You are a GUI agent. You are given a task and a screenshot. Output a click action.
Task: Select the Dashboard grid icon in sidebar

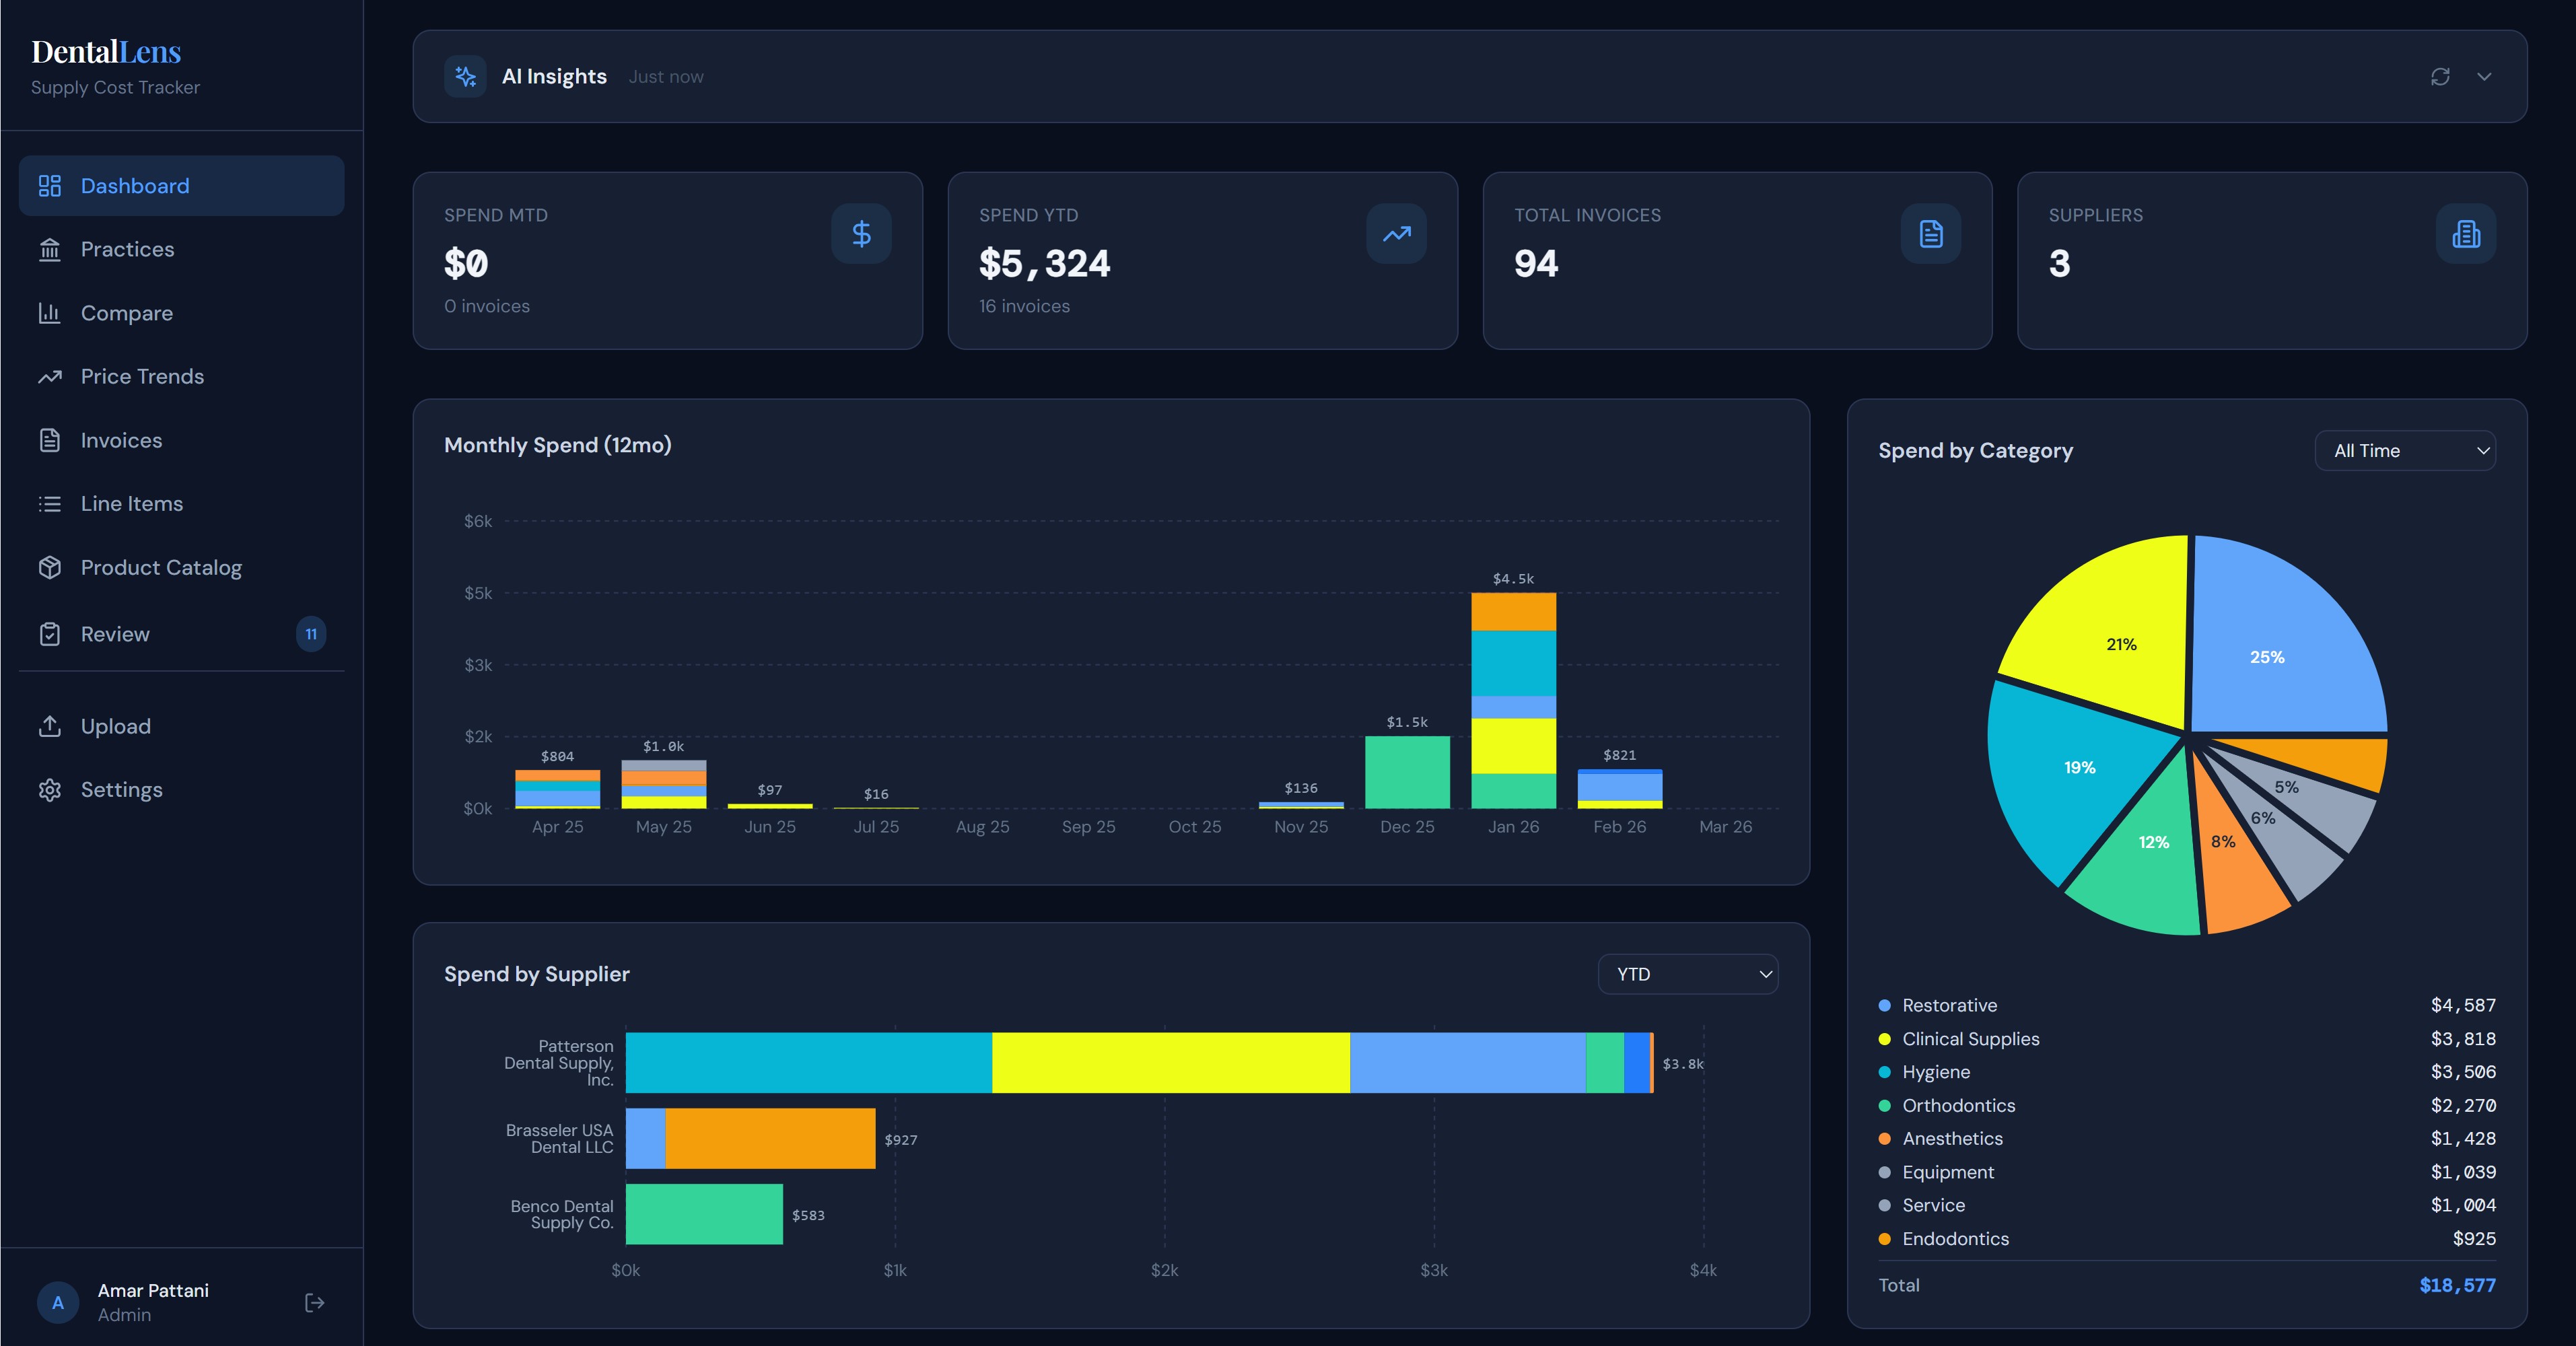click(x=51, y=185)
